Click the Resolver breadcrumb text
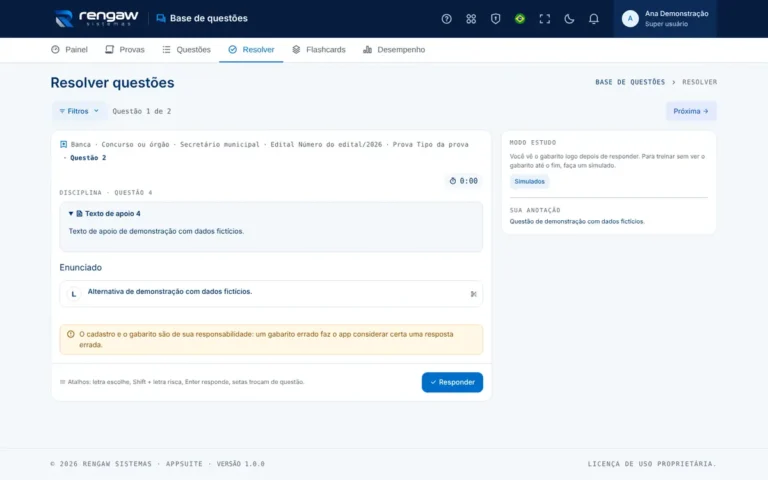This screenshot has height=480, width=768. click(x=699, y=82)
